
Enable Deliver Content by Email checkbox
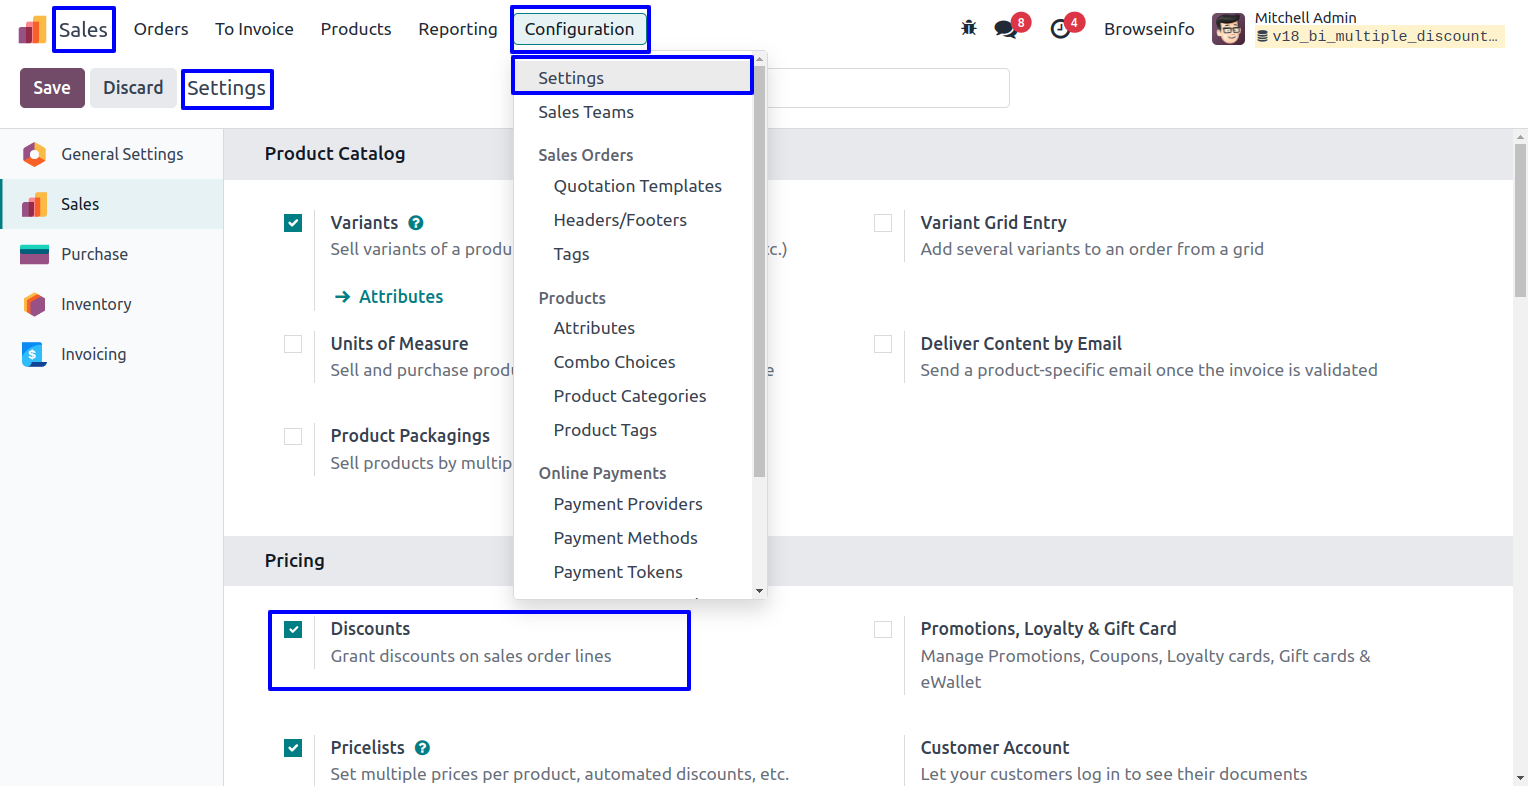(883, 344)
